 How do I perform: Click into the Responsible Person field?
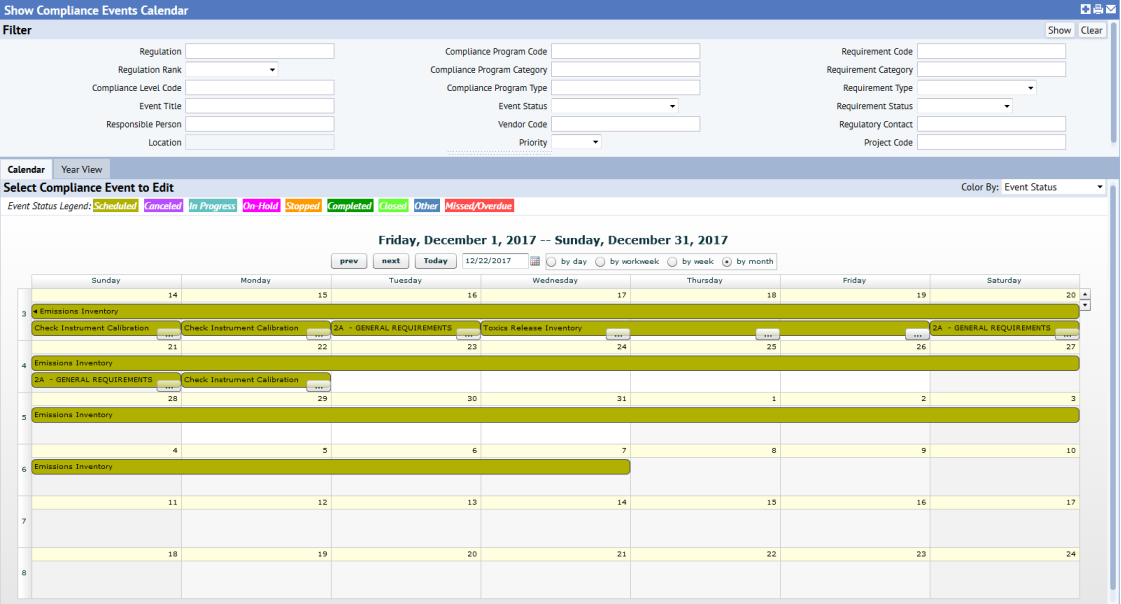coord(260,124)
